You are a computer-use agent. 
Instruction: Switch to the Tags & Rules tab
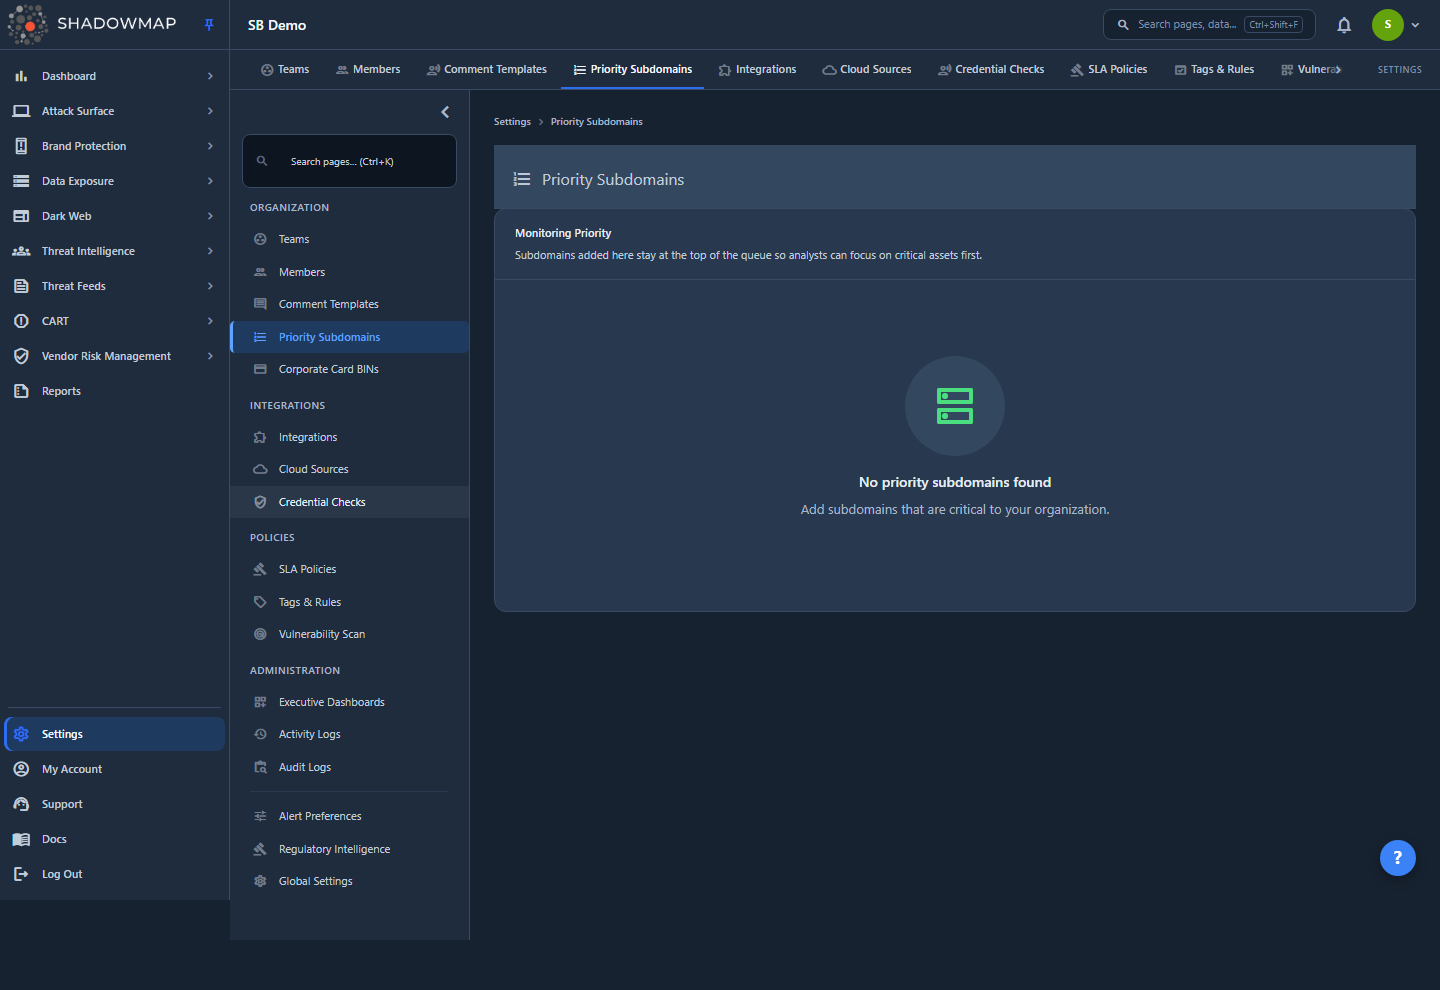pyautogui.click(x=1214, y=69)
